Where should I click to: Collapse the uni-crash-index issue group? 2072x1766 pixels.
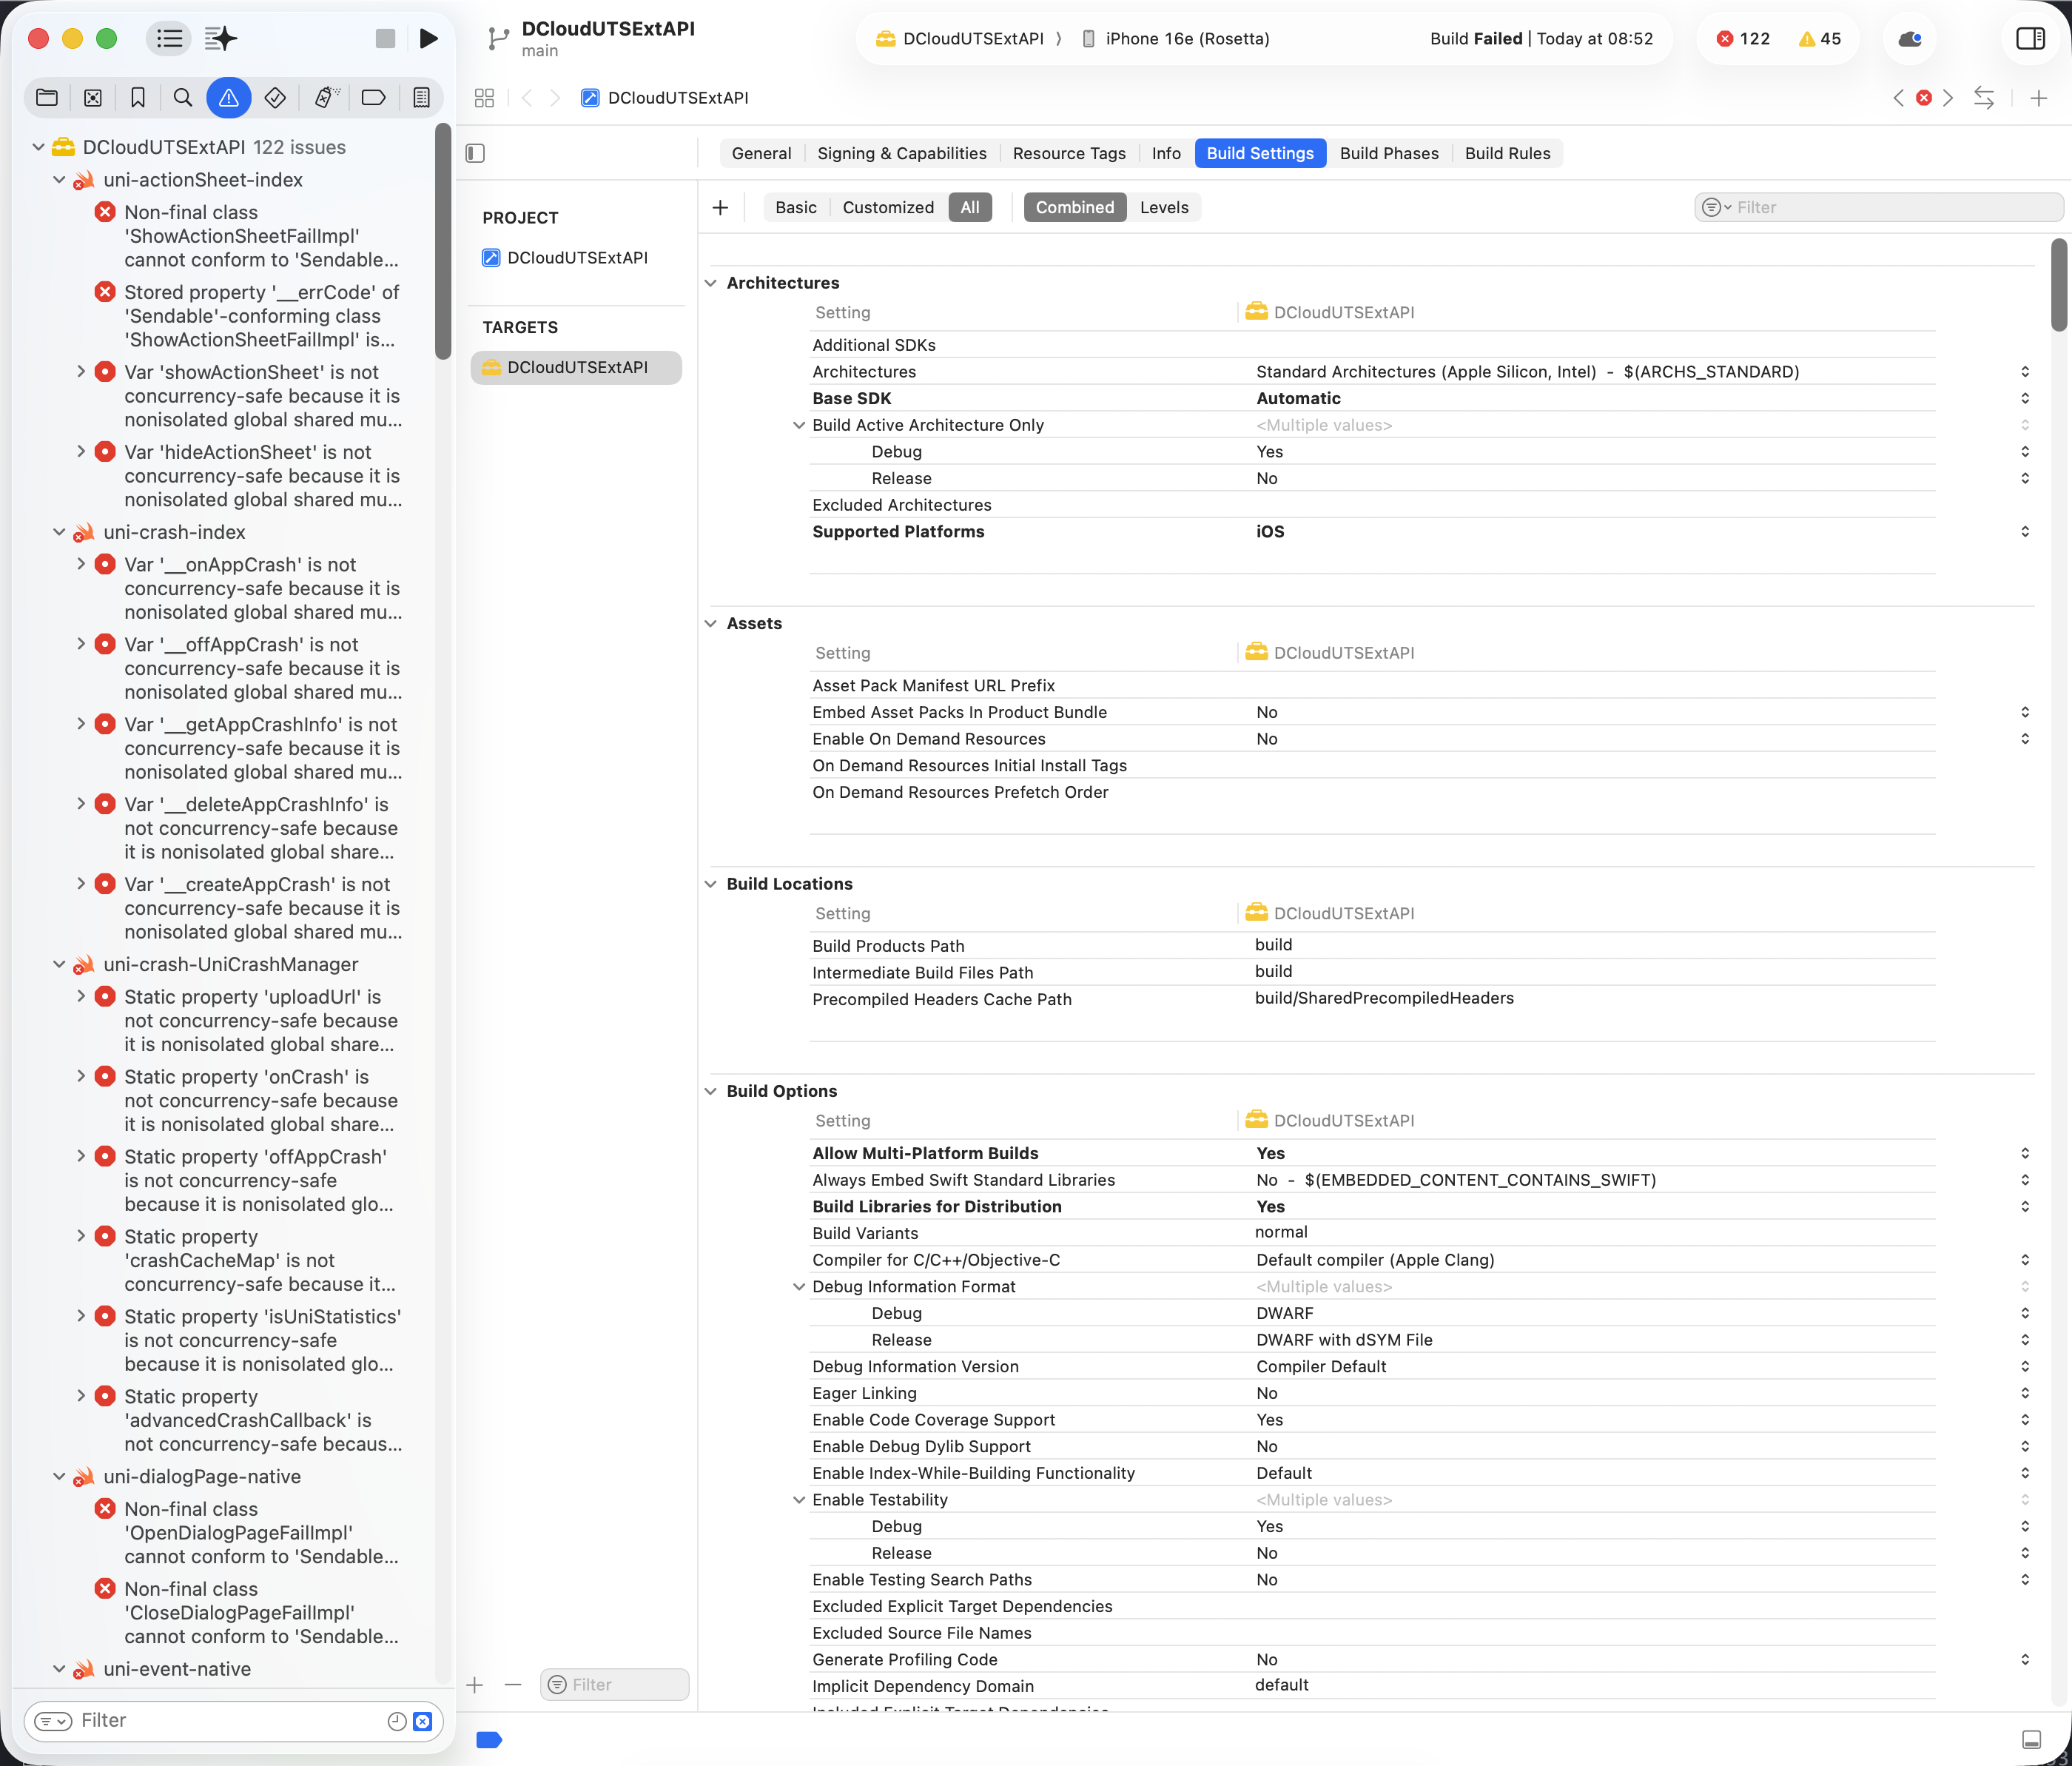point(59,533)
